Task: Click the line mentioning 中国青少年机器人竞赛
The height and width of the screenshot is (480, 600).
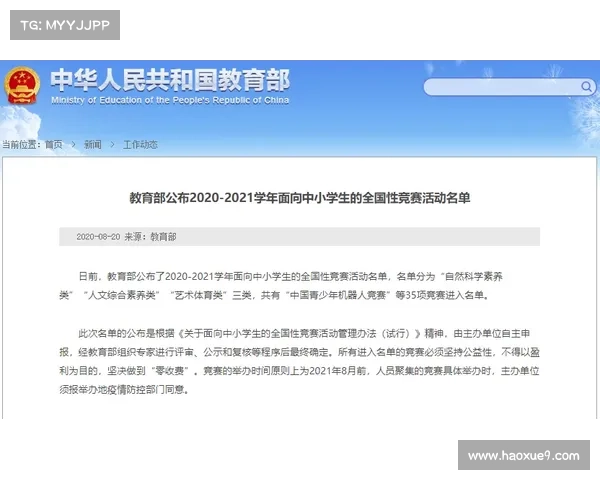Action: [x=274, y=295]
